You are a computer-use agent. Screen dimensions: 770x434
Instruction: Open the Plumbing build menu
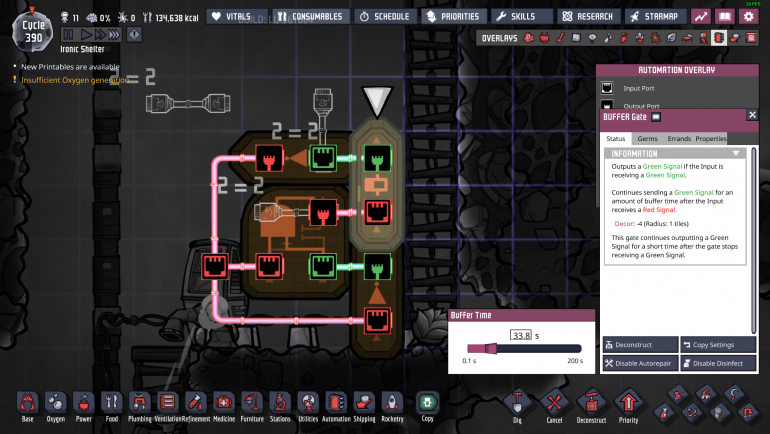click(x=139, y=407)
